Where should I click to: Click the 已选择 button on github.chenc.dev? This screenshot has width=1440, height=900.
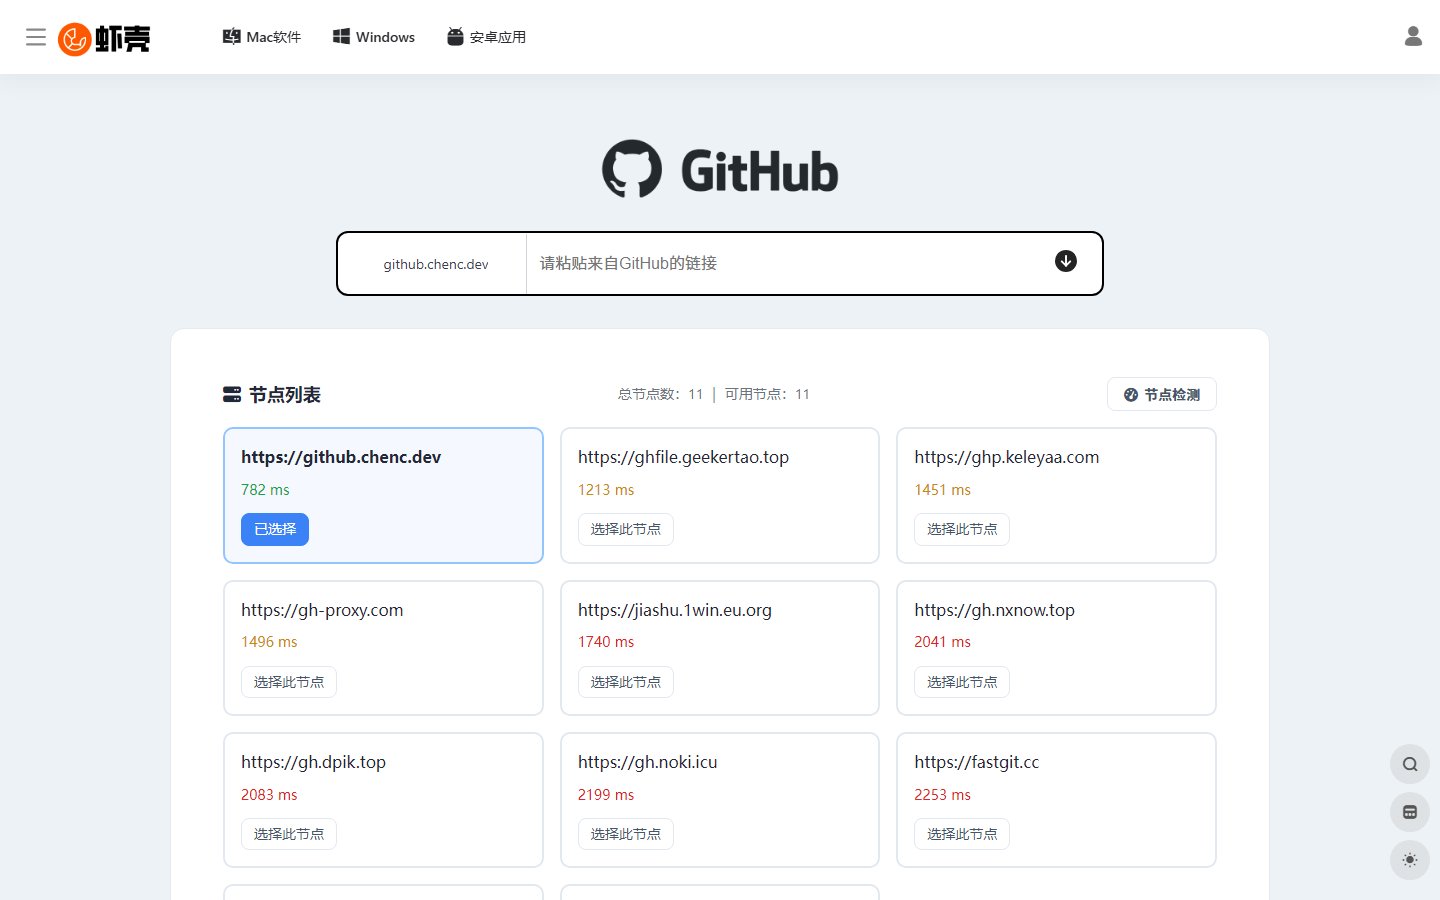coord(275,529)
